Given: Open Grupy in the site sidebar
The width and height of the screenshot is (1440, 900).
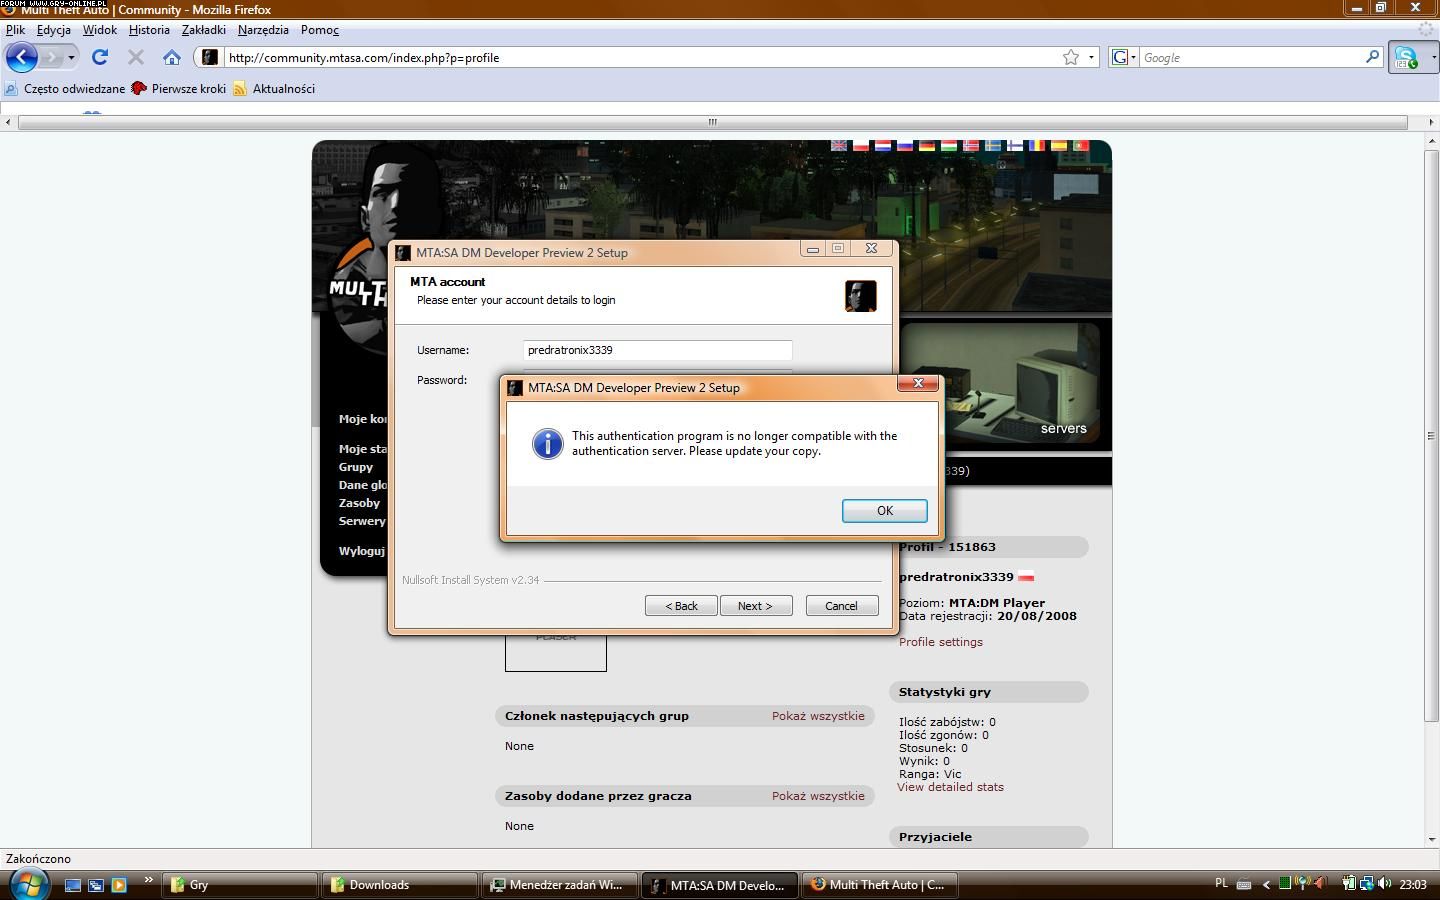Looking at the screenshot, I should pyautogui.click(x=356, y=467).
